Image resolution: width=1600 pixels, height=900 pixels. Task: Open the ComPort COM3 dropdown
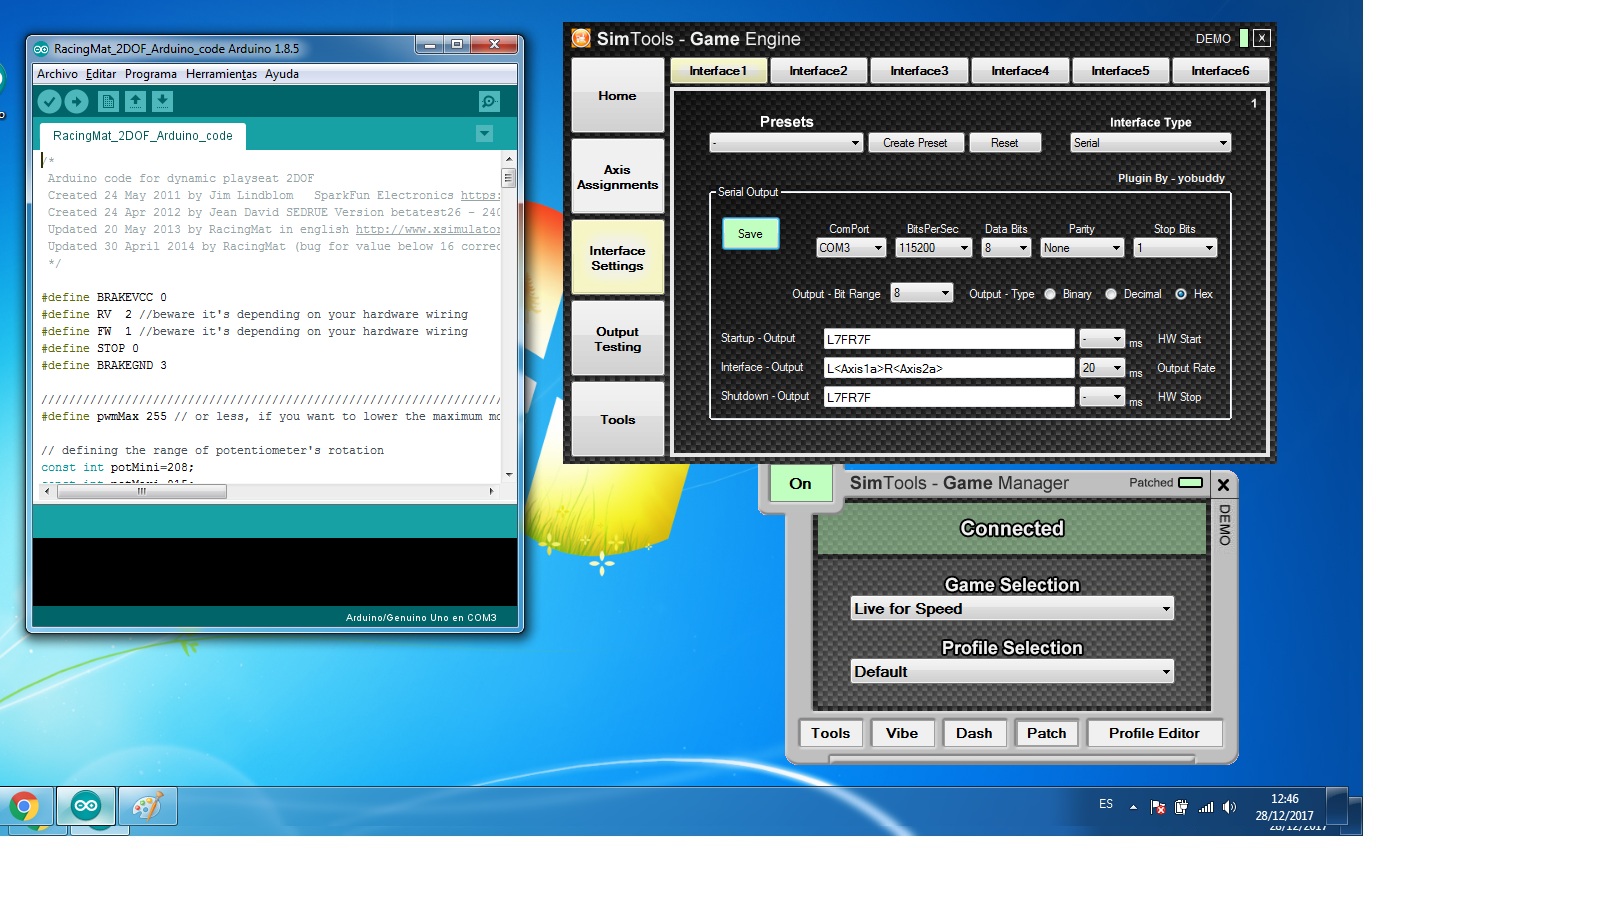[851, 248]
